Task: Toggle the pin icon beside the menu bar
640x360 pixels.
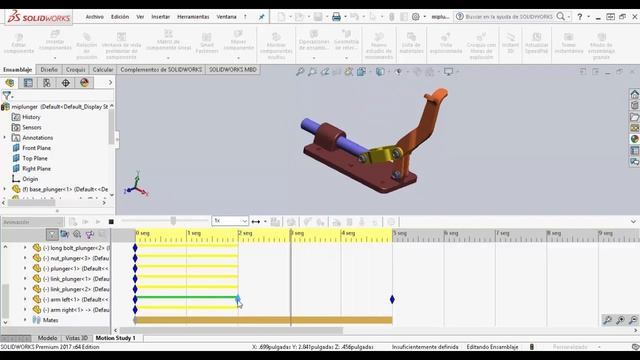Action: pyautogui.click(x=262, y=17)
